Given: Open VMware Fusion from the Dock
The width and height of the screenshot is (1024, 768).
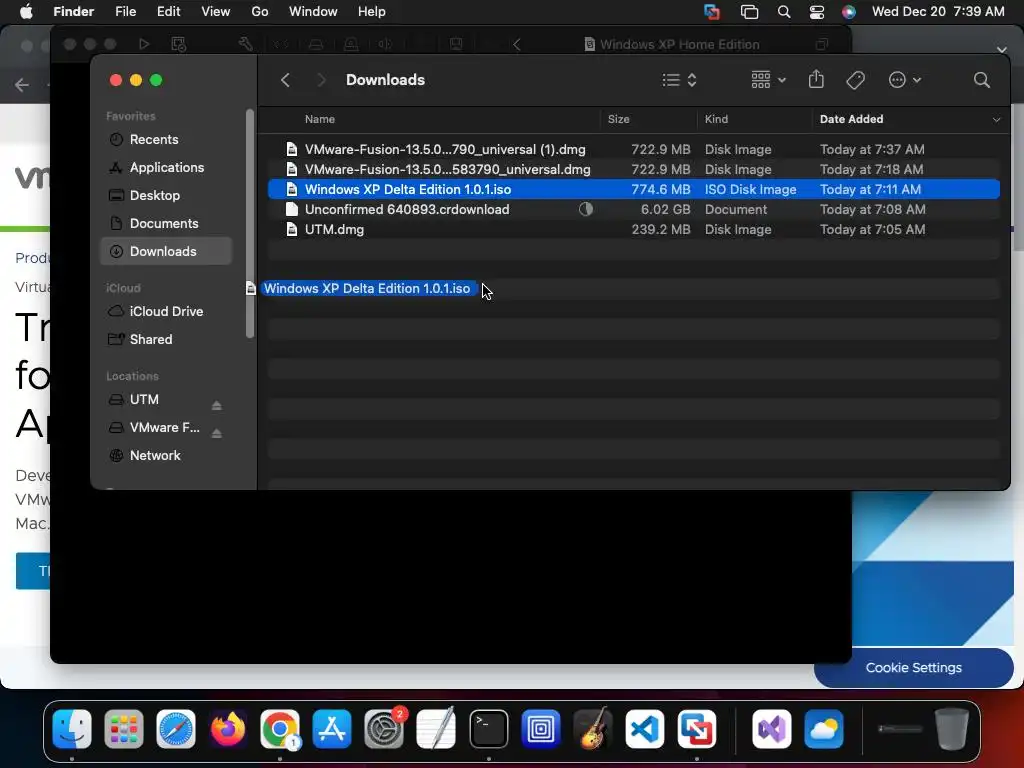Looking at the screenshot, I should (x=697, y=729).
